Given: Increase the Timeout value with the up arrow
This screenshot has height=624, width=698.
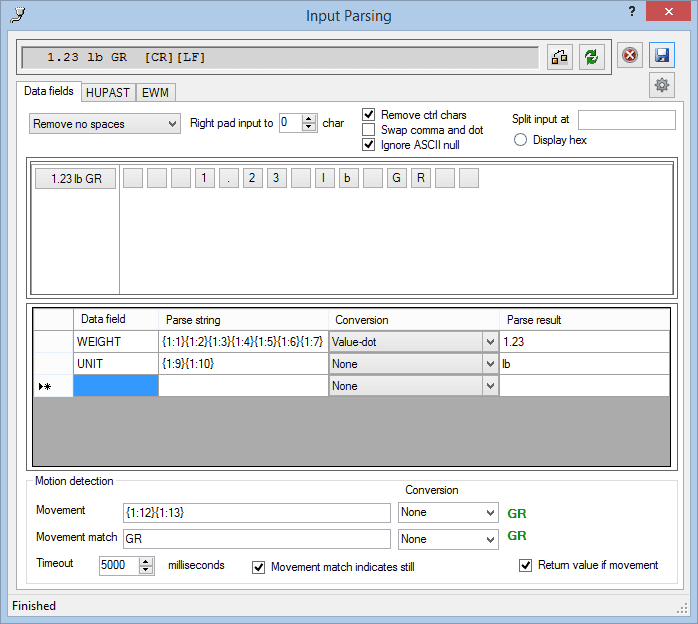Looking at the screenshot, I should coord(147,561).
